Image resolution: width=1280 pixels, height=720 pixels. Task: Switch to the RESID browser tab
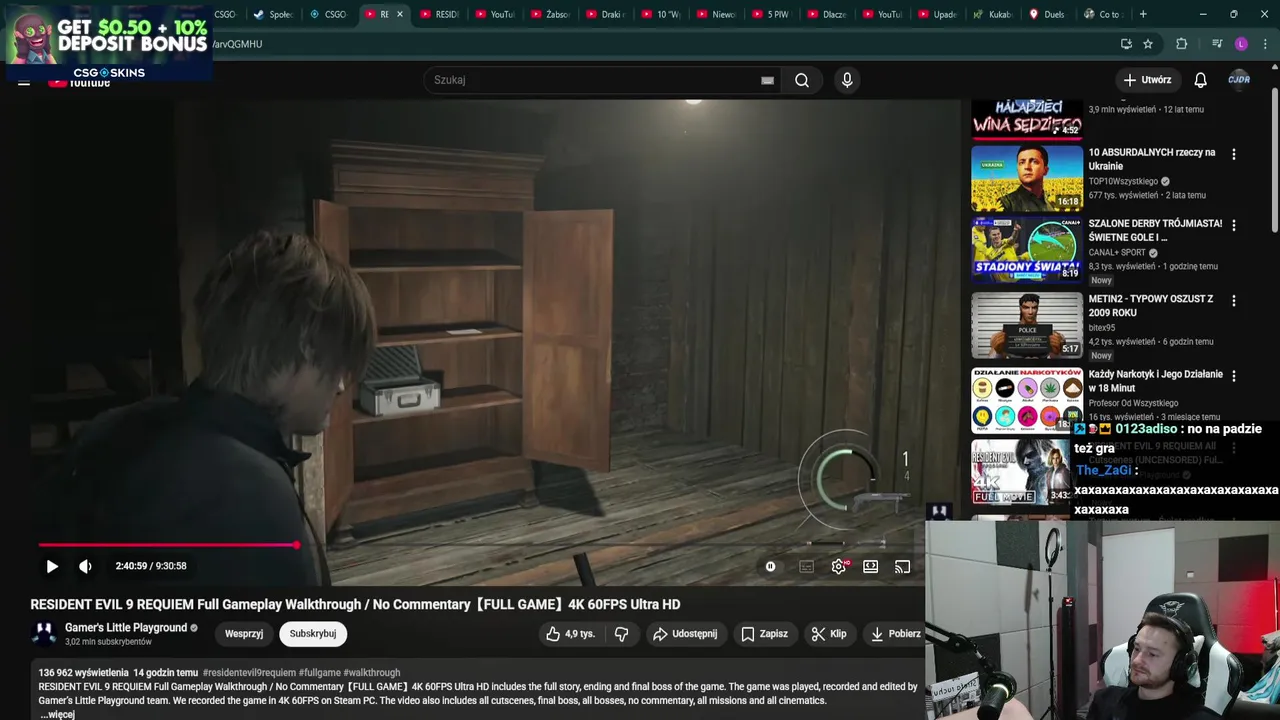(439, 14)
